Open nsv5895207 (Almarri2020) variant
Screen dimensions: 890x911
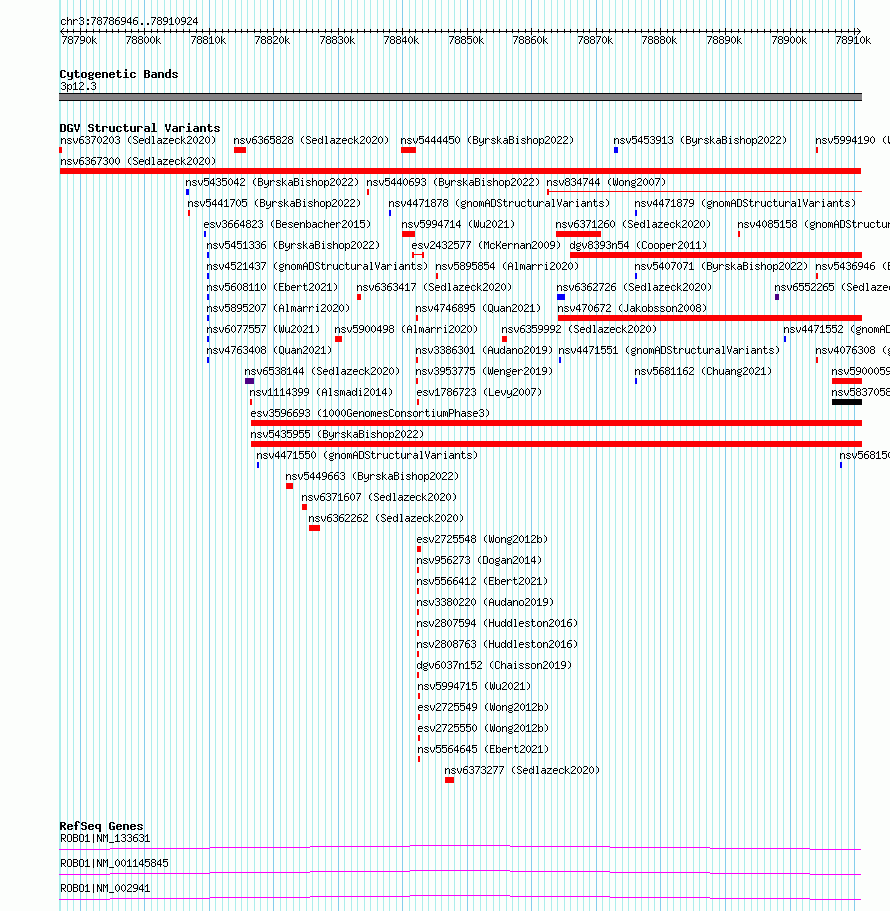click(x=278, y=308)
